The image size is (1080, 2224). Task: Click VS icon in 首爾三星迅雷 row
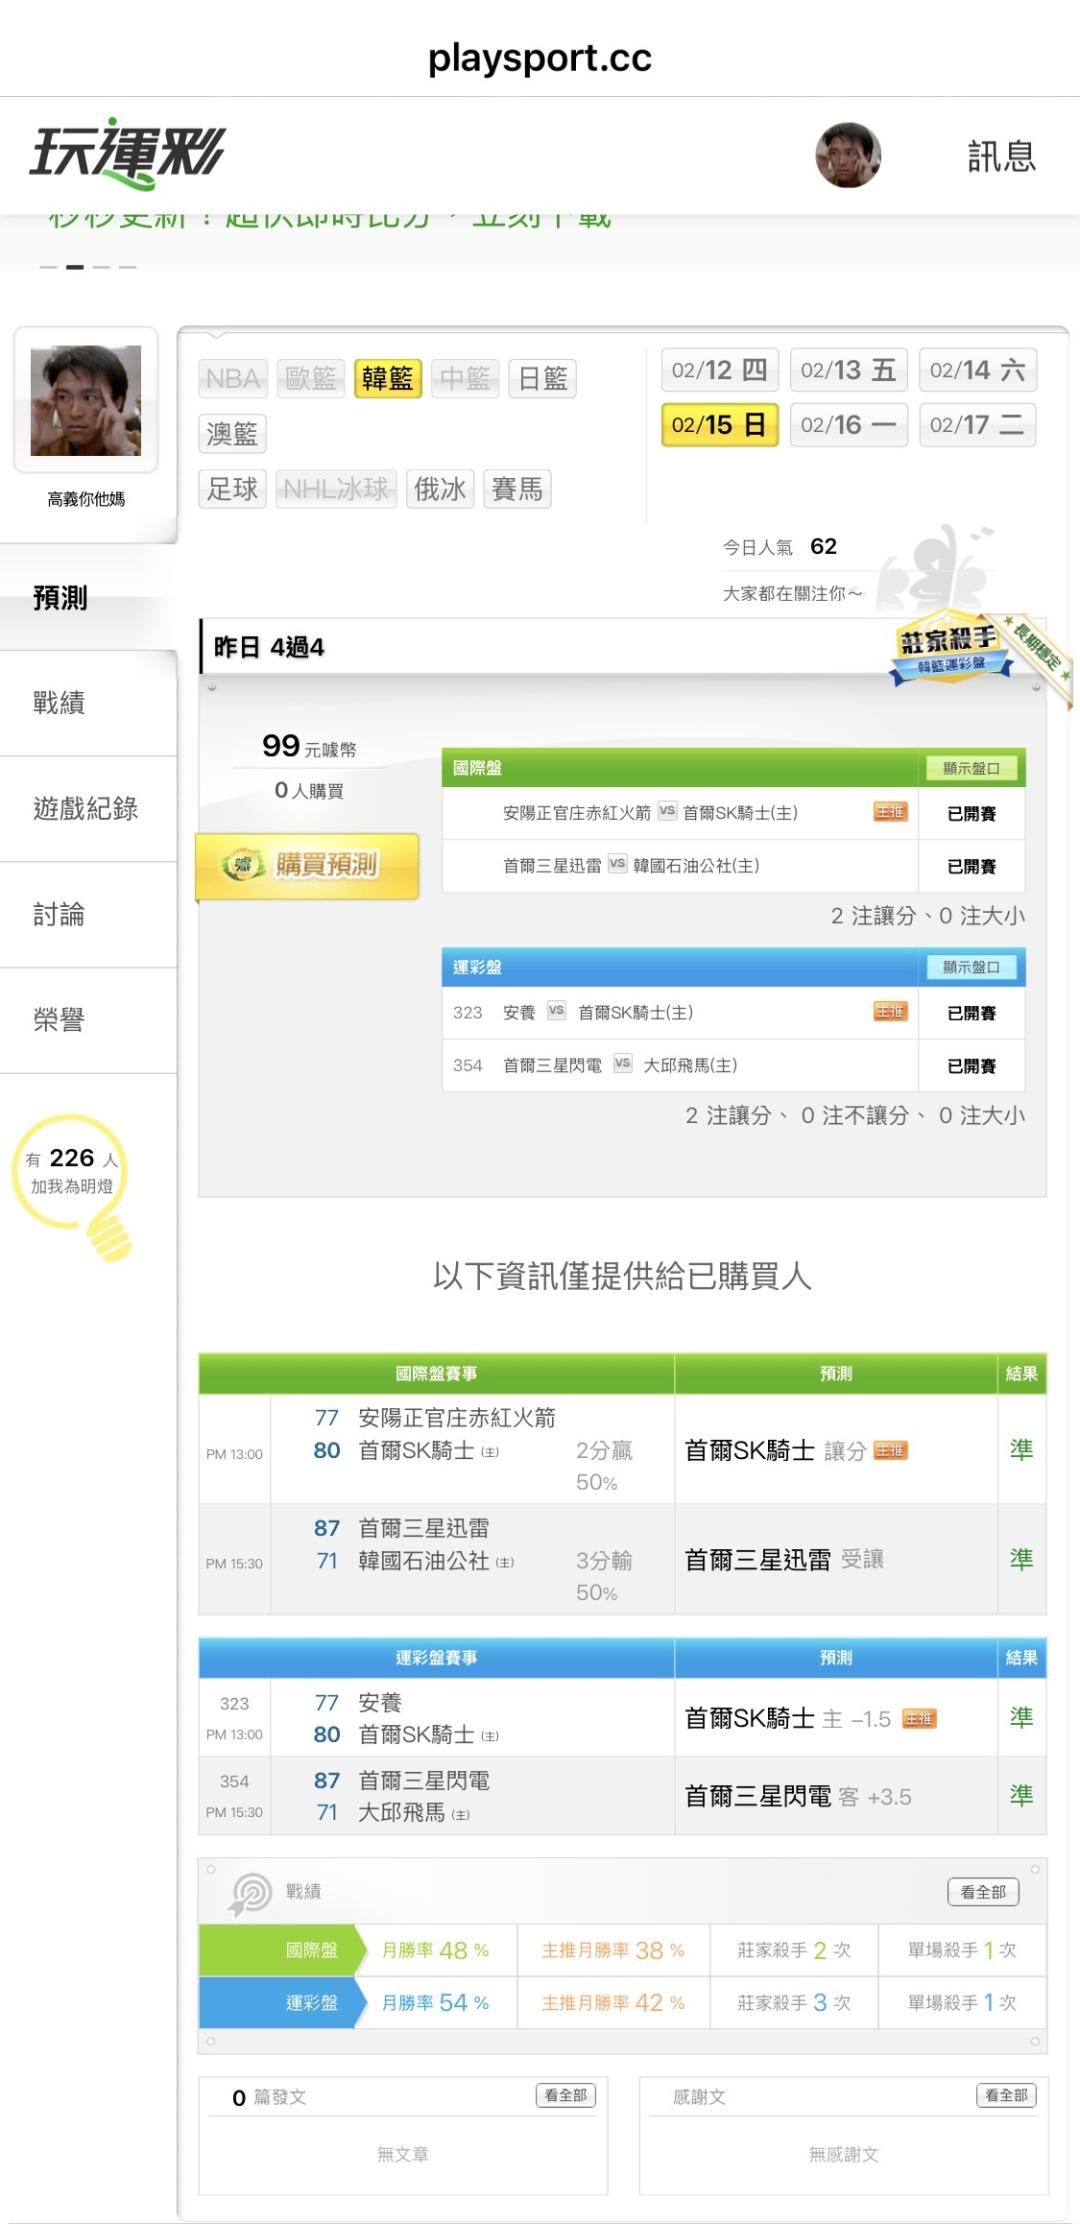(617, 864)
